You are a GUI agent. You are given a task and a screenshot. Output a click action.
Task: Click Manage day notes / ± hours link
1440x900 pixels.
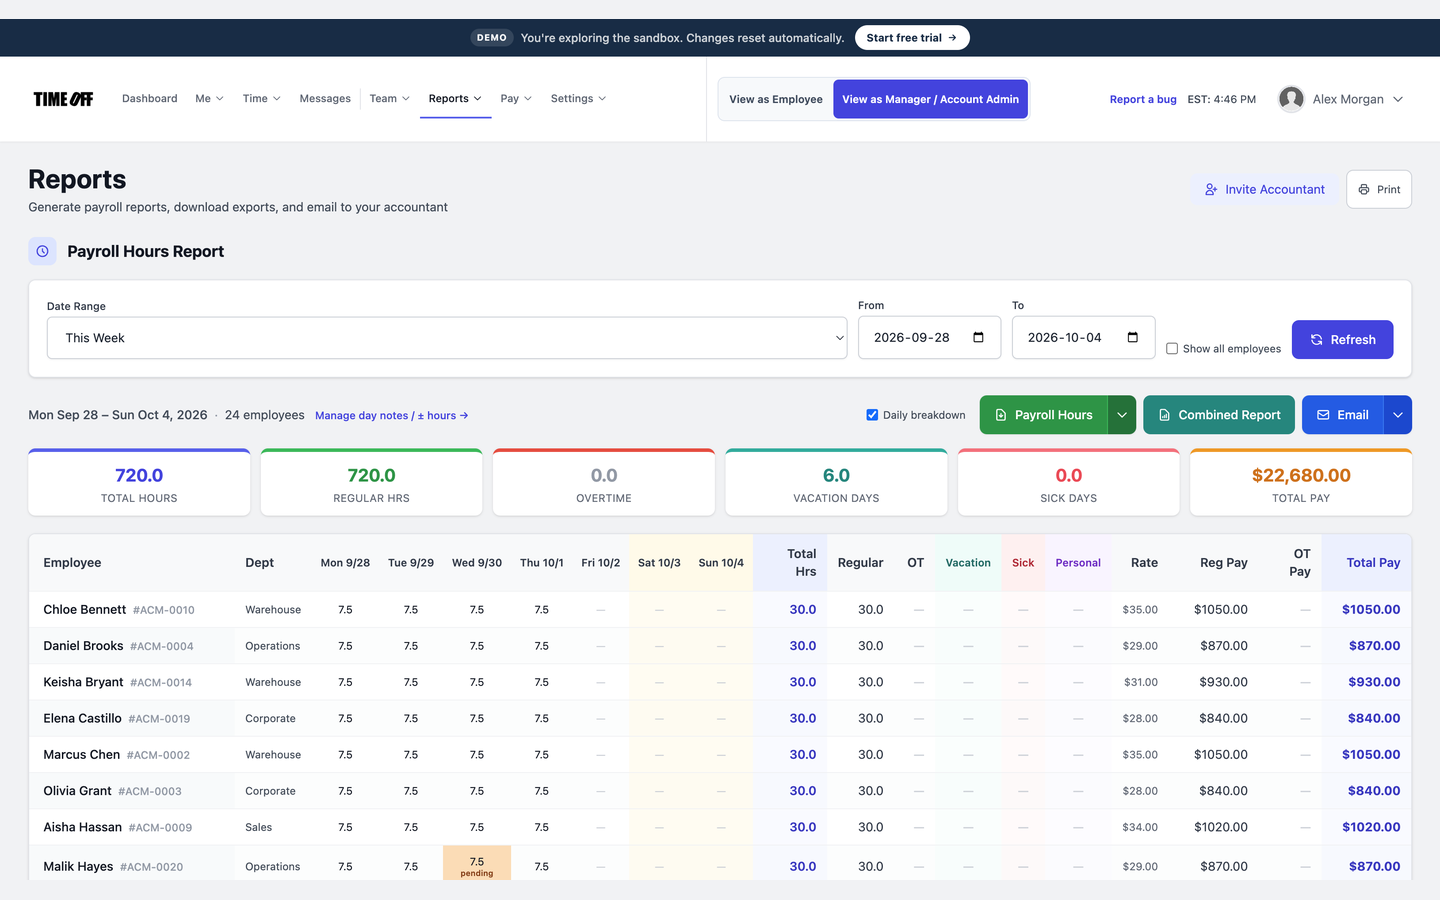point(392,416)
